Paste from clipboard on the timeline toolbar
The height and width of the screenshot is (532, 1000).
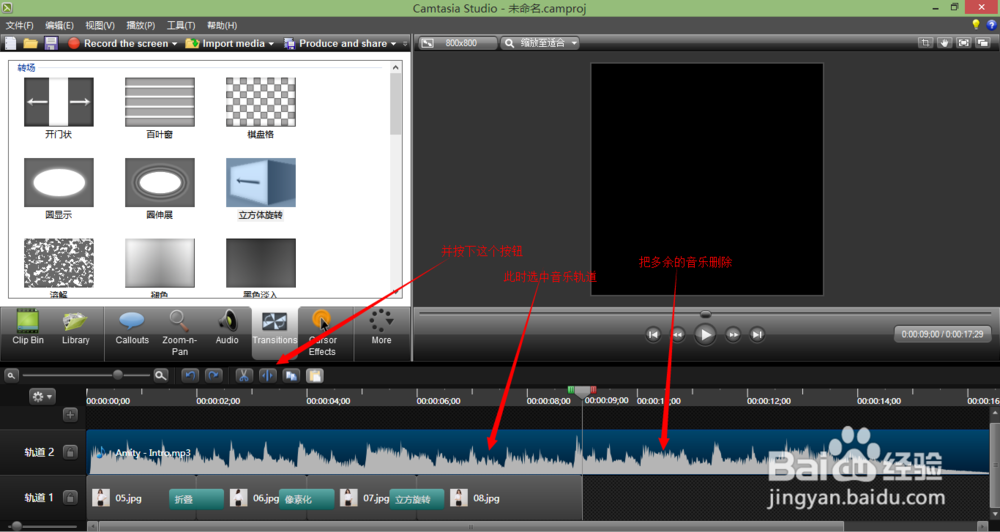315,376
